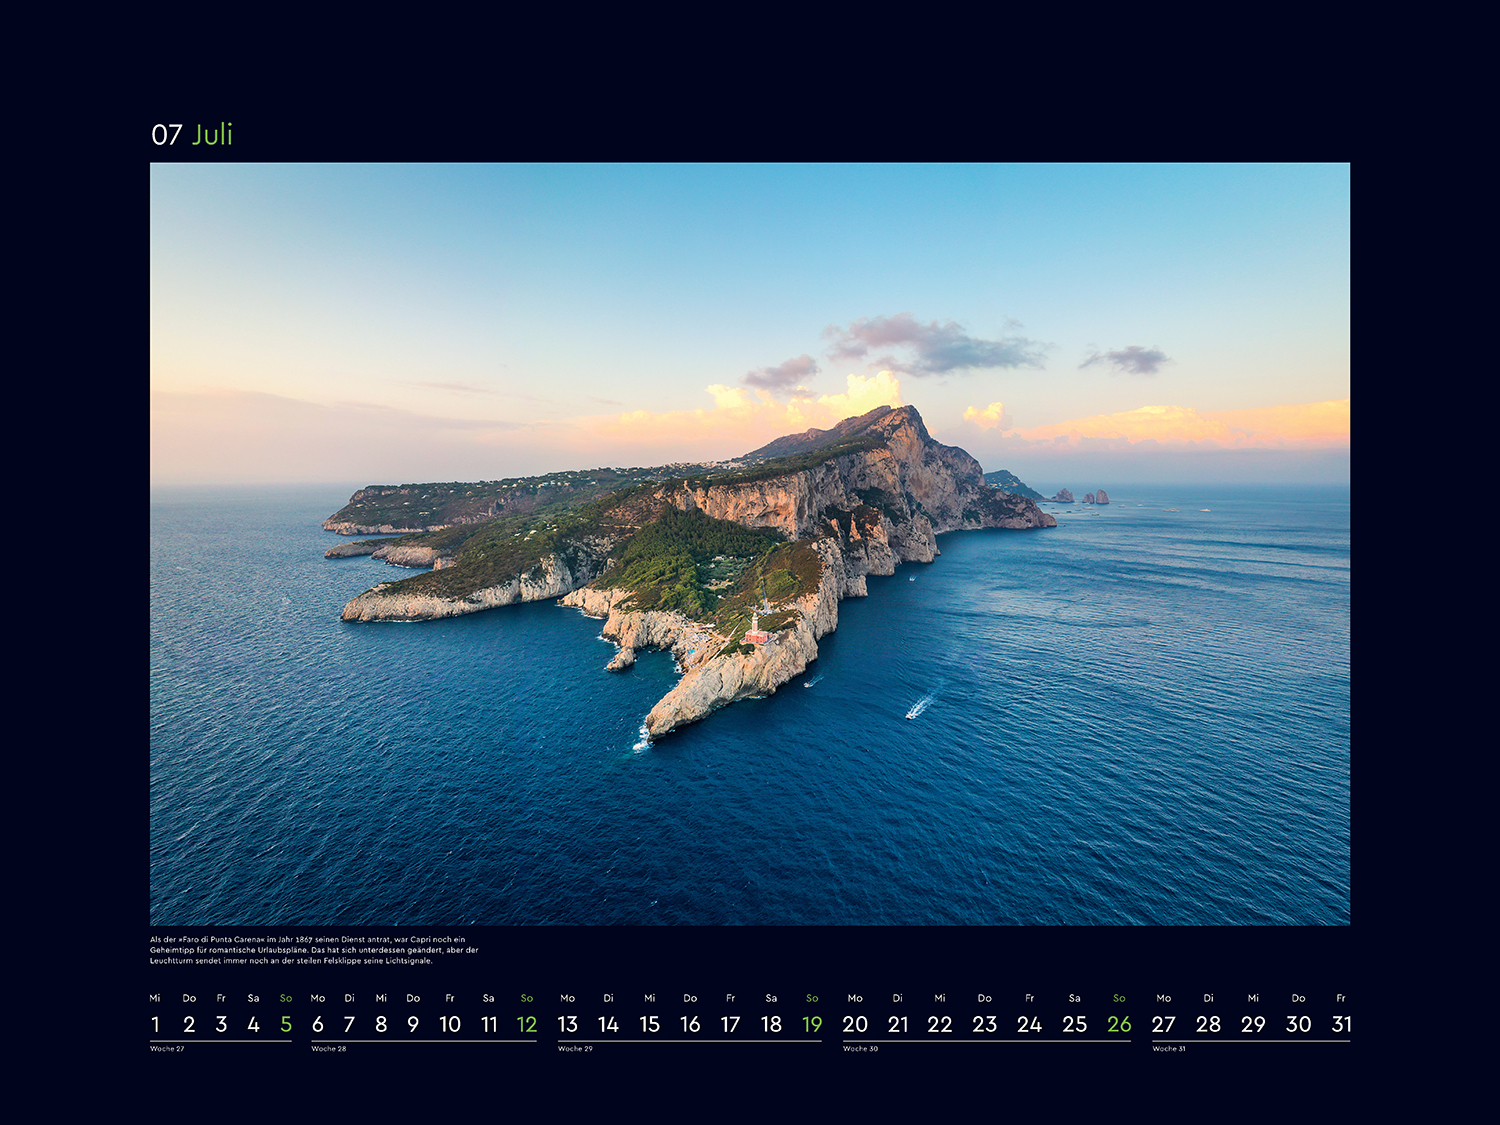
Task: Select the month number "07" in the header
Action: (x=166, y=135)
